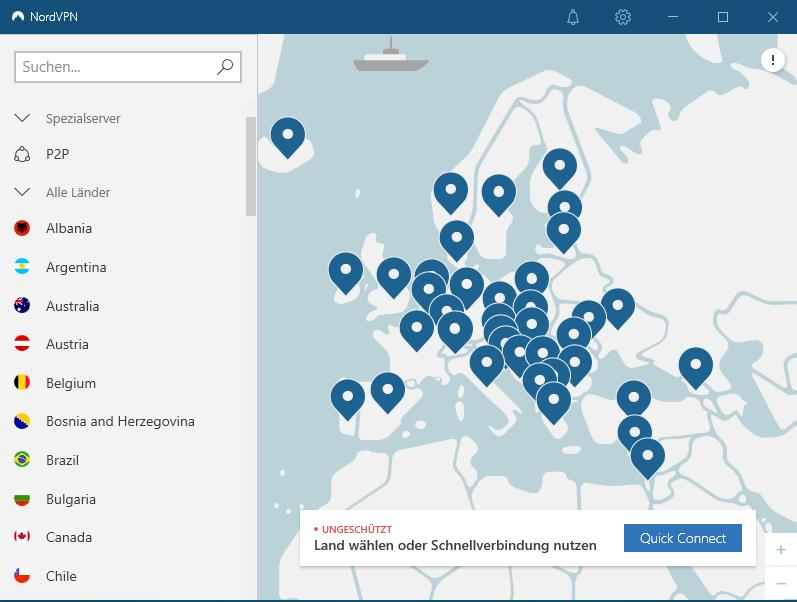Image resolution: width=797 pixels, height=602 pixels.
Task: Select Argentina from the country list
Action: coord(76,267)
